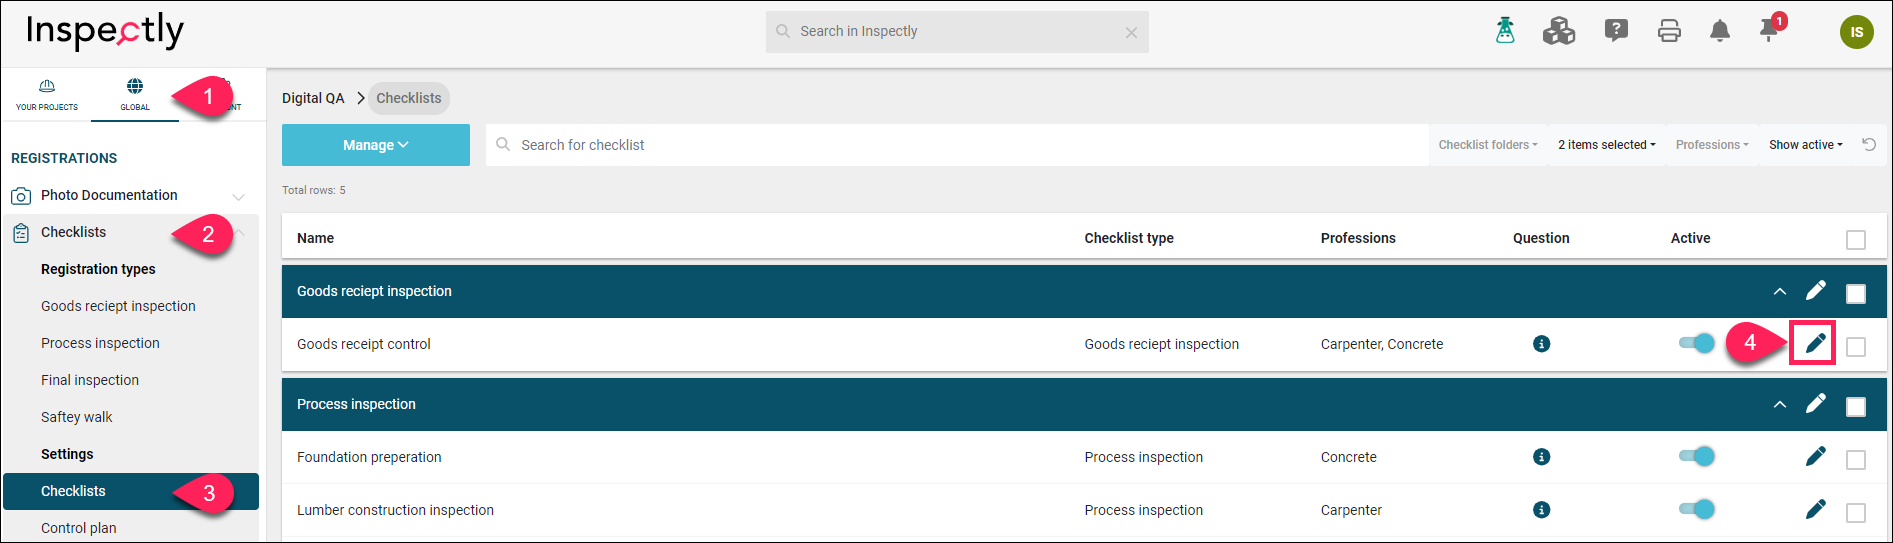Viewport: 1893px width, 543px height.
Task: Toggle active switch for Foundation preperation
Action: tap(1696, 457)
